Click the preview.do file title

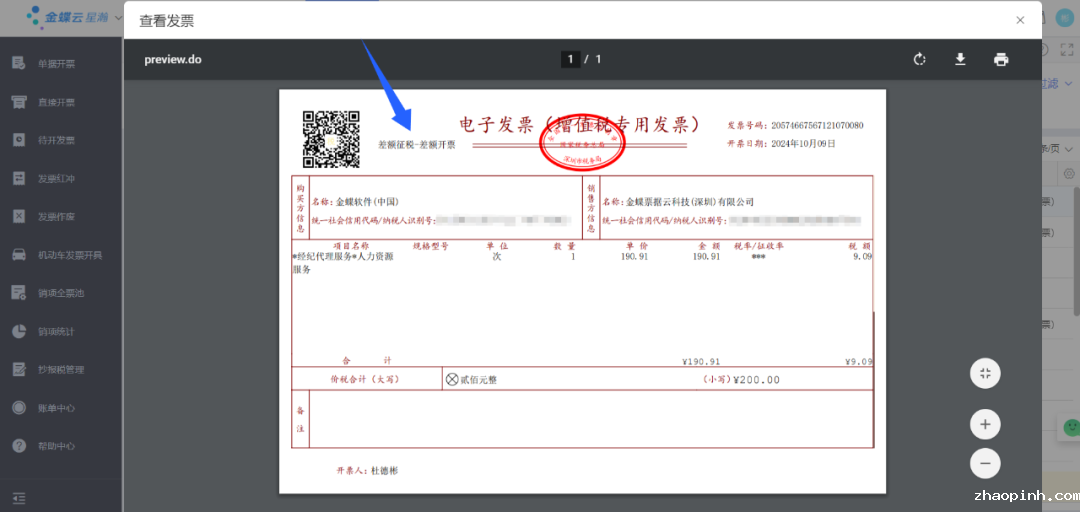173,59
